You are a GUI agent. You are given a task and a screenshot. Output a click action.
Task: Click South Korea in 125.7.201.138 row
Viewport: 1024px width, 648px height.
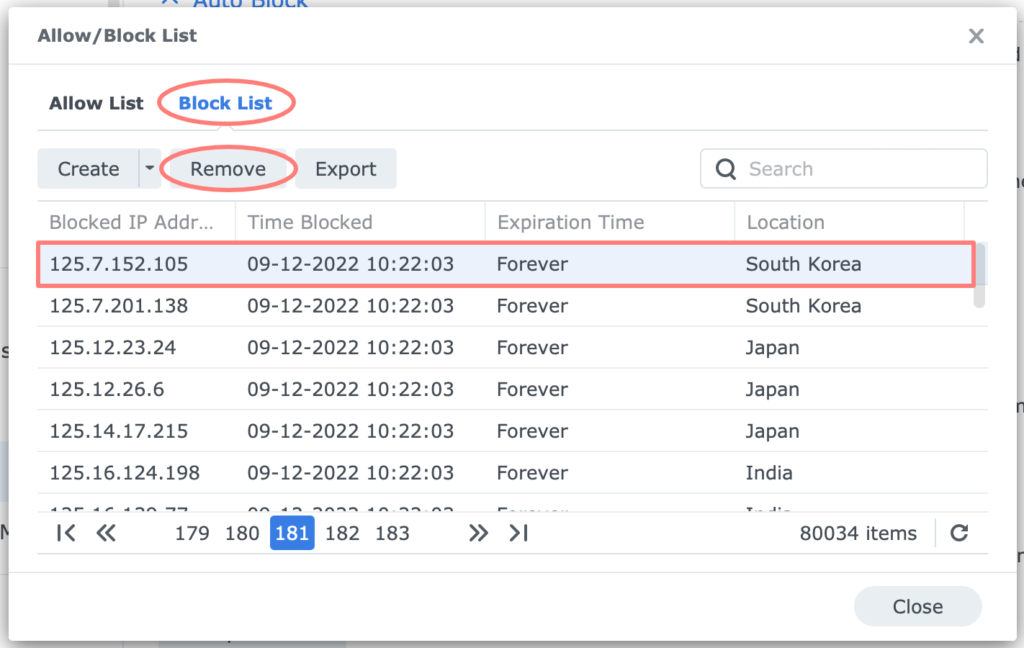[803, 306]
